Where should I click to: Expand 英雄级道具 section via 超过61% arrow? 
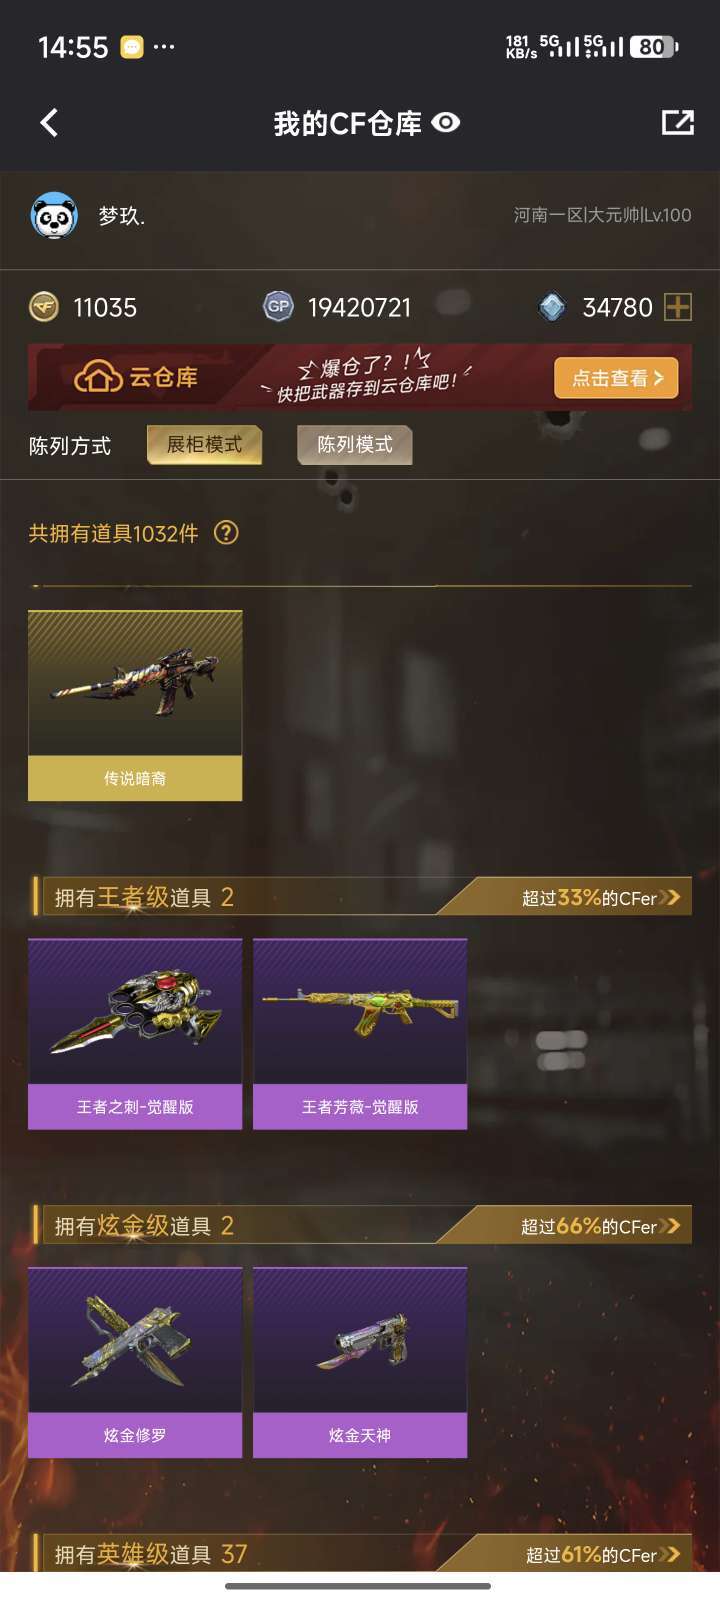[x=670, y=1554]
